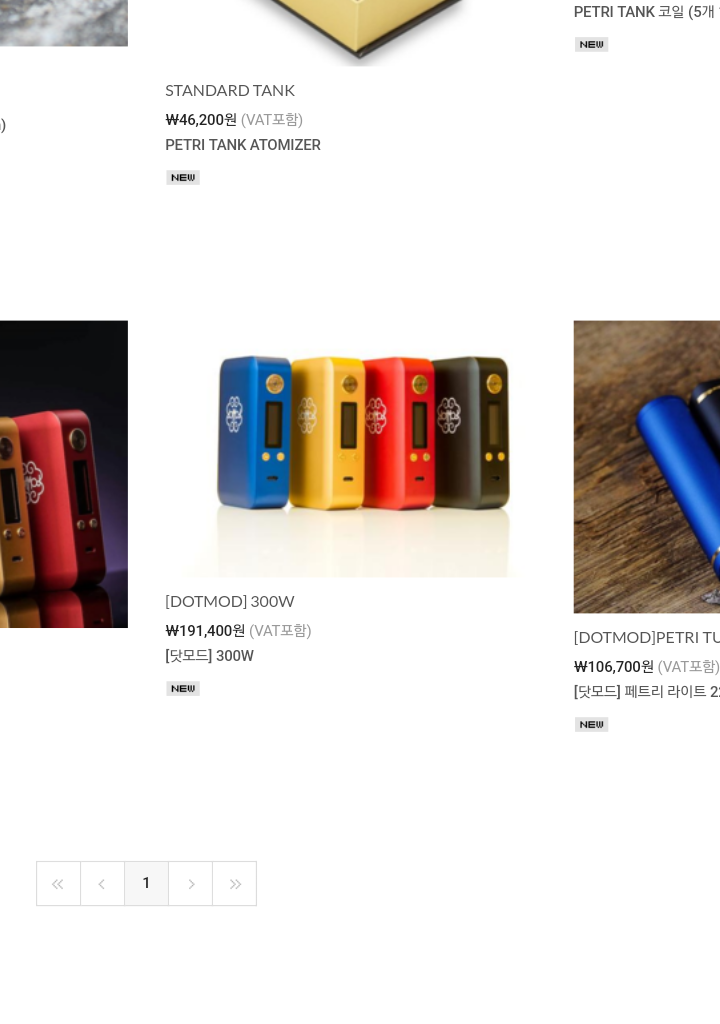Go to first page with double-left arrow

click(x=58, y=884)
